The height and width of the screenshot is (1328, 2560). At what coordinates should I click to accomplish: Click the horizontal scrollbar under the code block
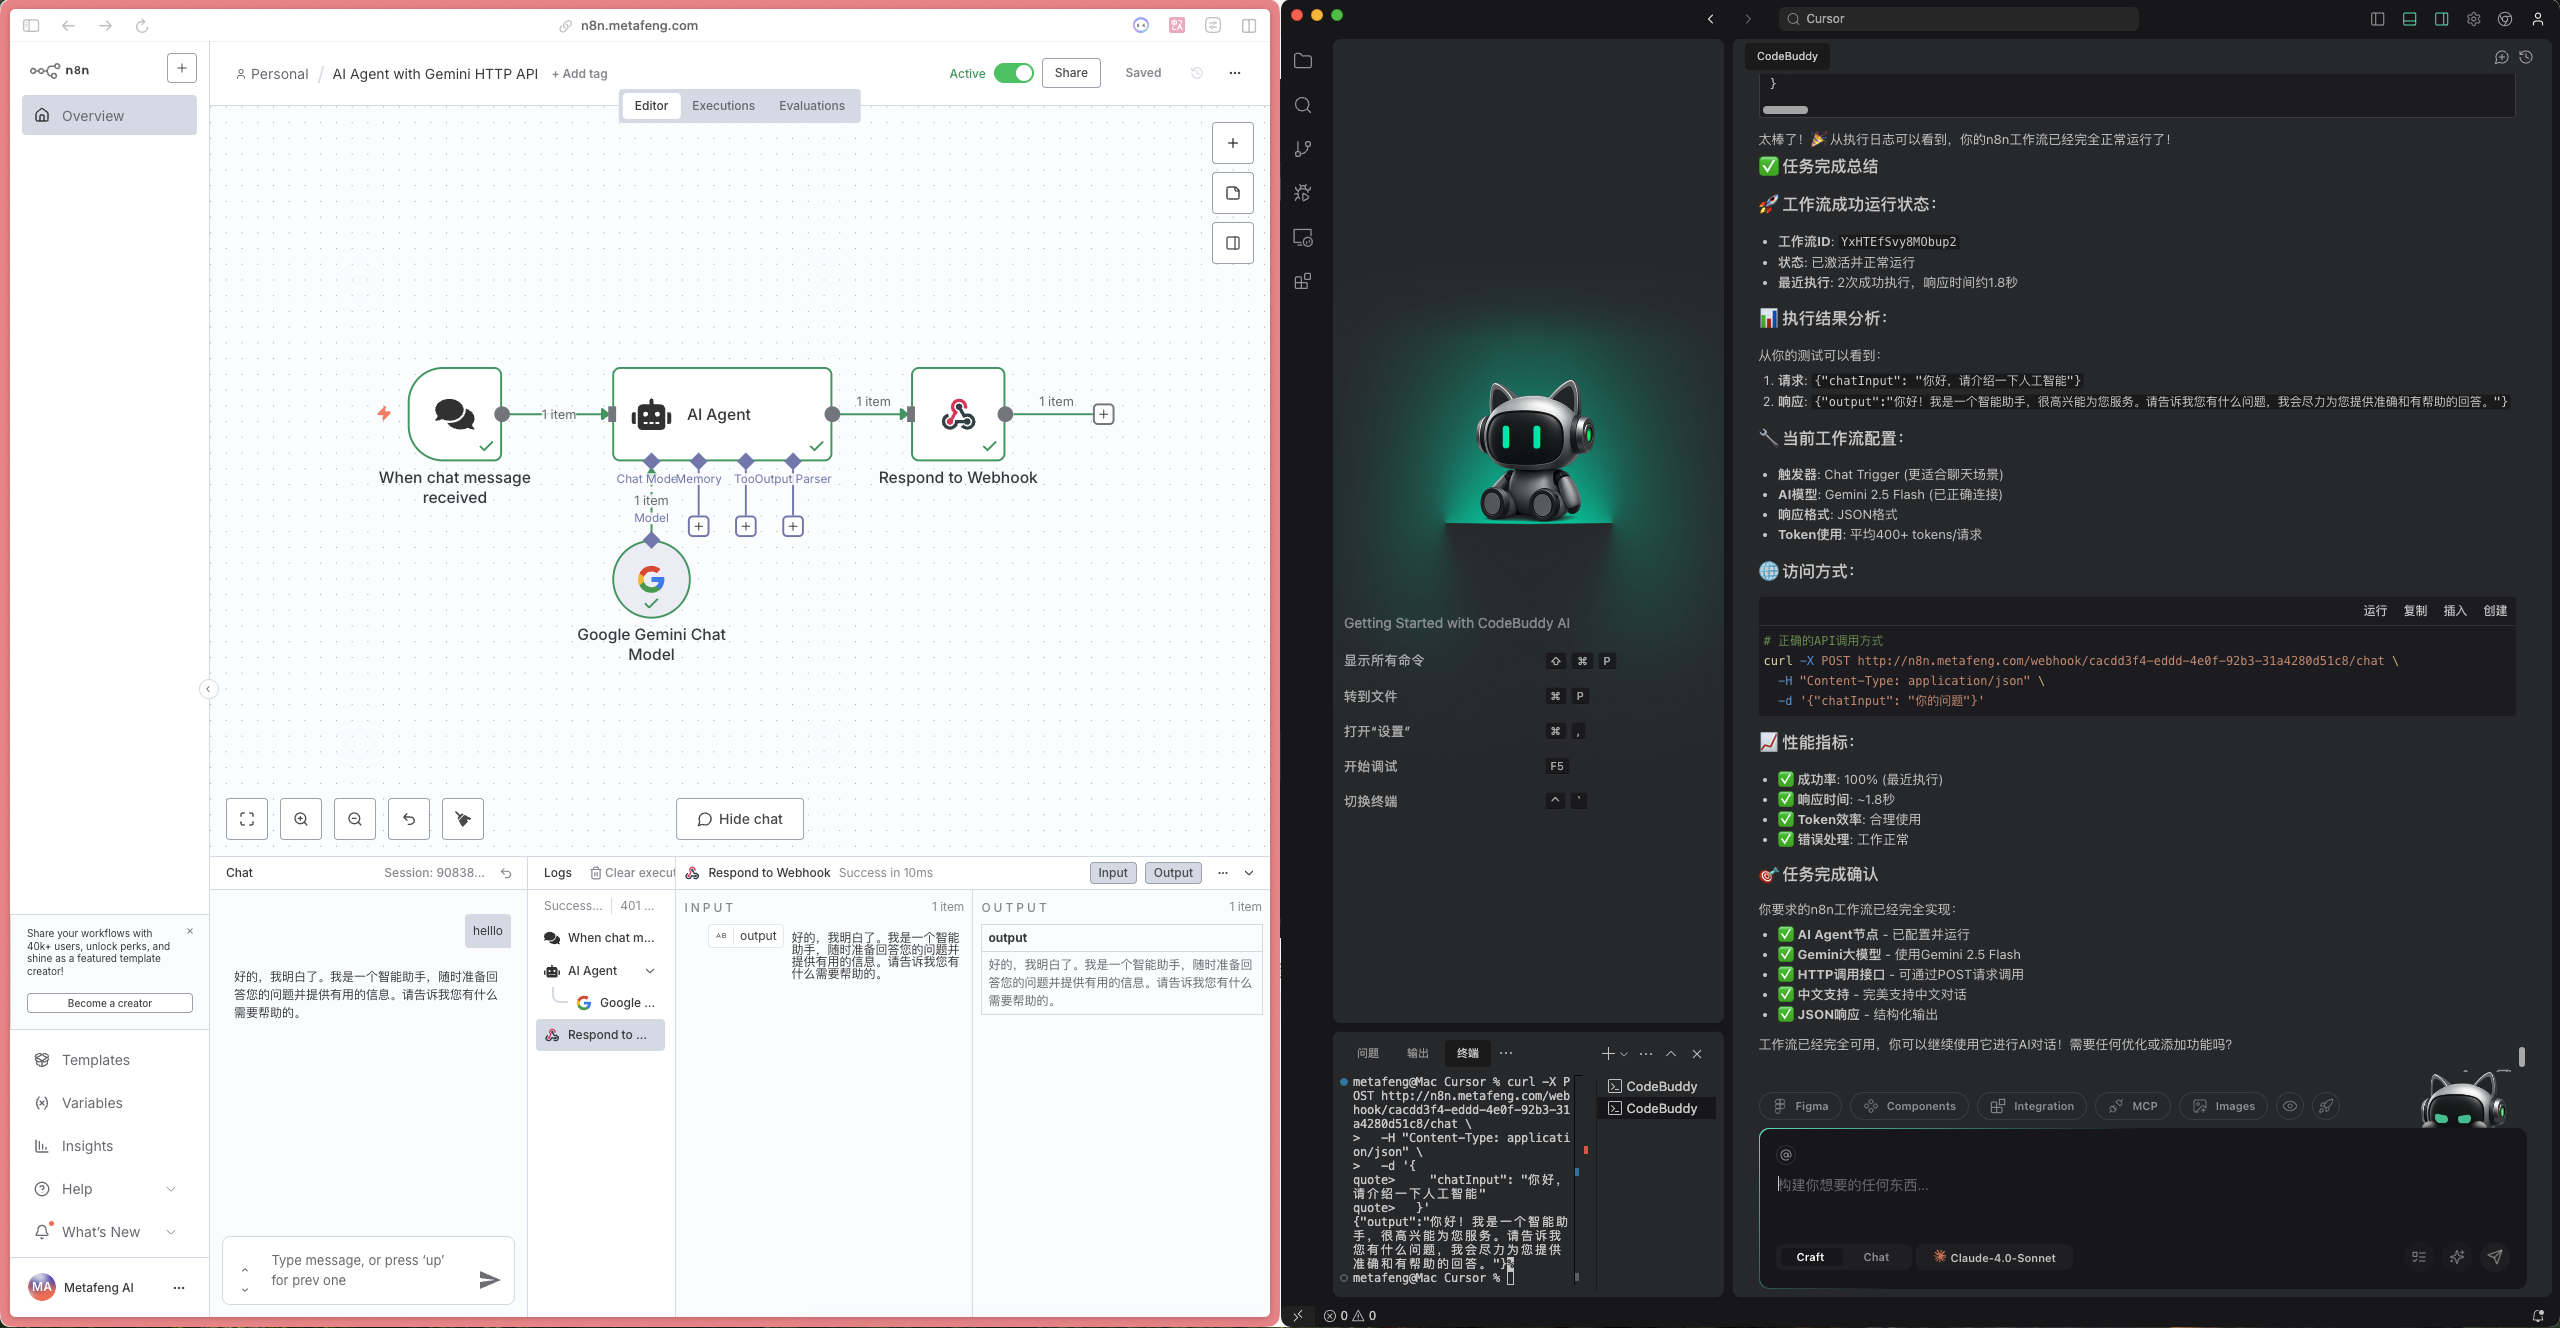pyautogui.click(x=1785, y=110)
